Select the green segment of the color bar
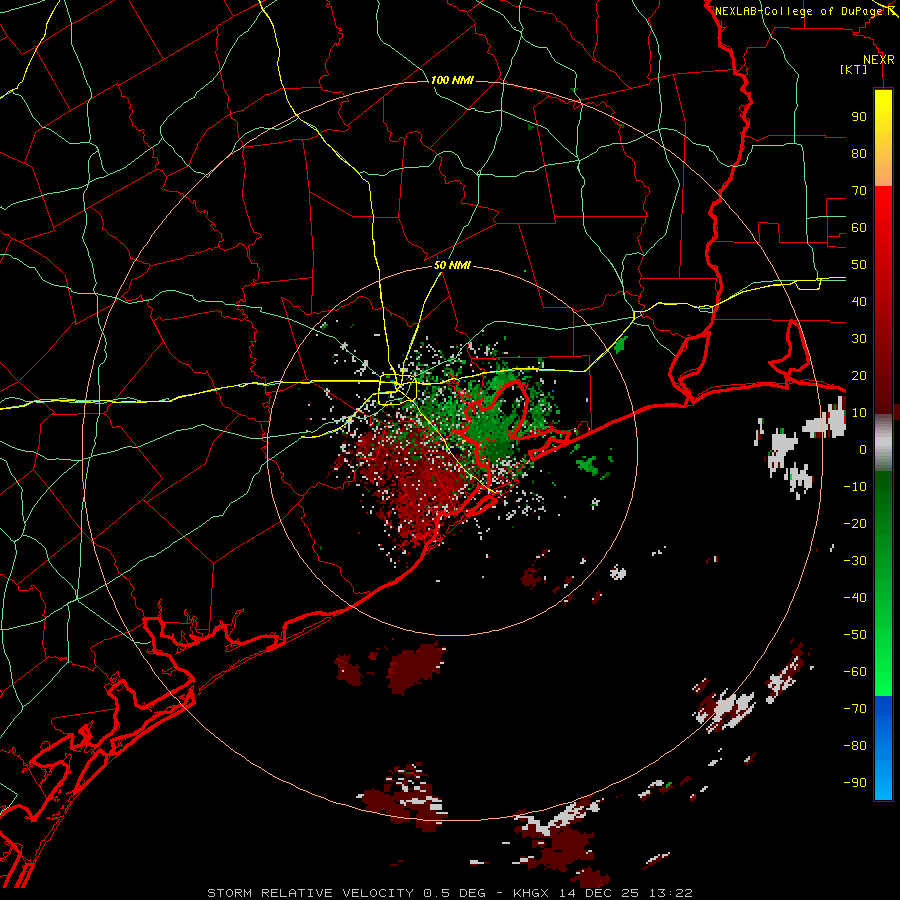Screen dimensions: 900x900 pyautogui.click(x=883, y=583)
